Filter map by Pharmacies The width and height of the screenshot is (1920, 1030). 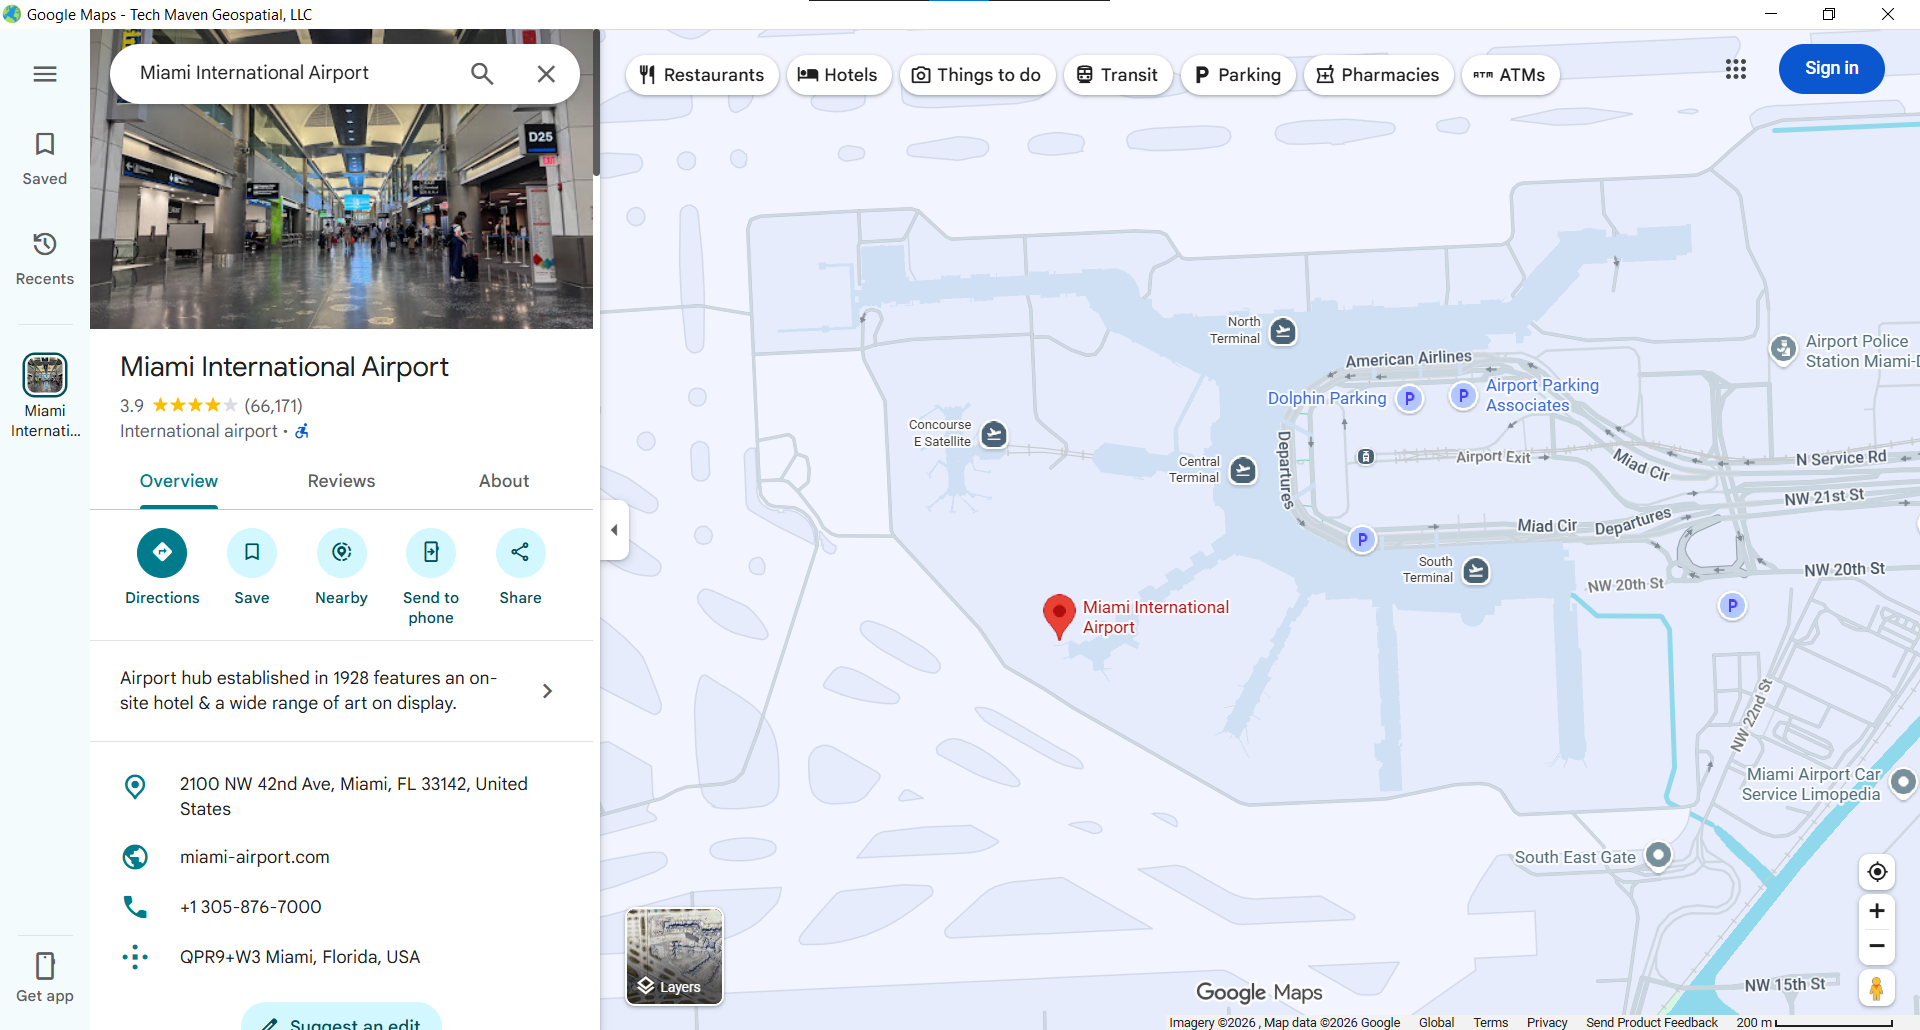[x=1378, y=75]
